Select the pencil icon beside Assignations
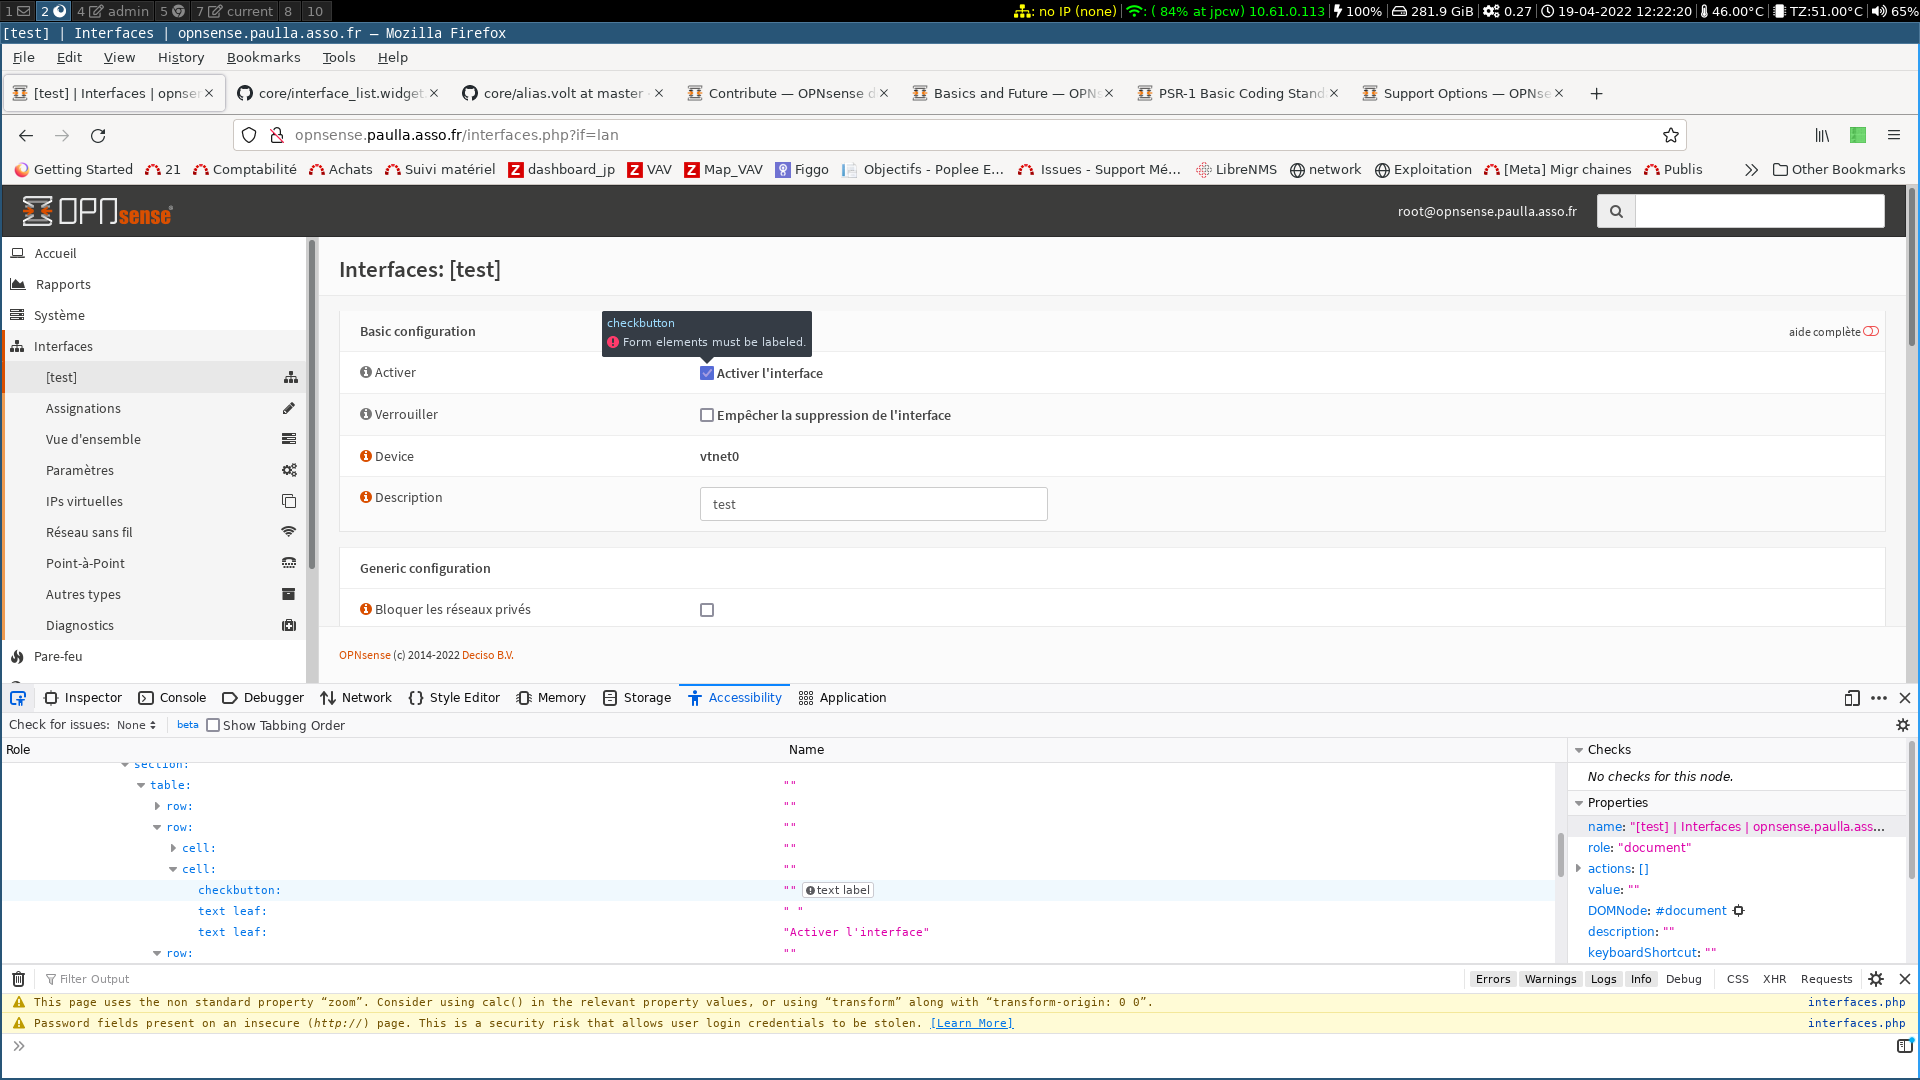 coord(289,408)
